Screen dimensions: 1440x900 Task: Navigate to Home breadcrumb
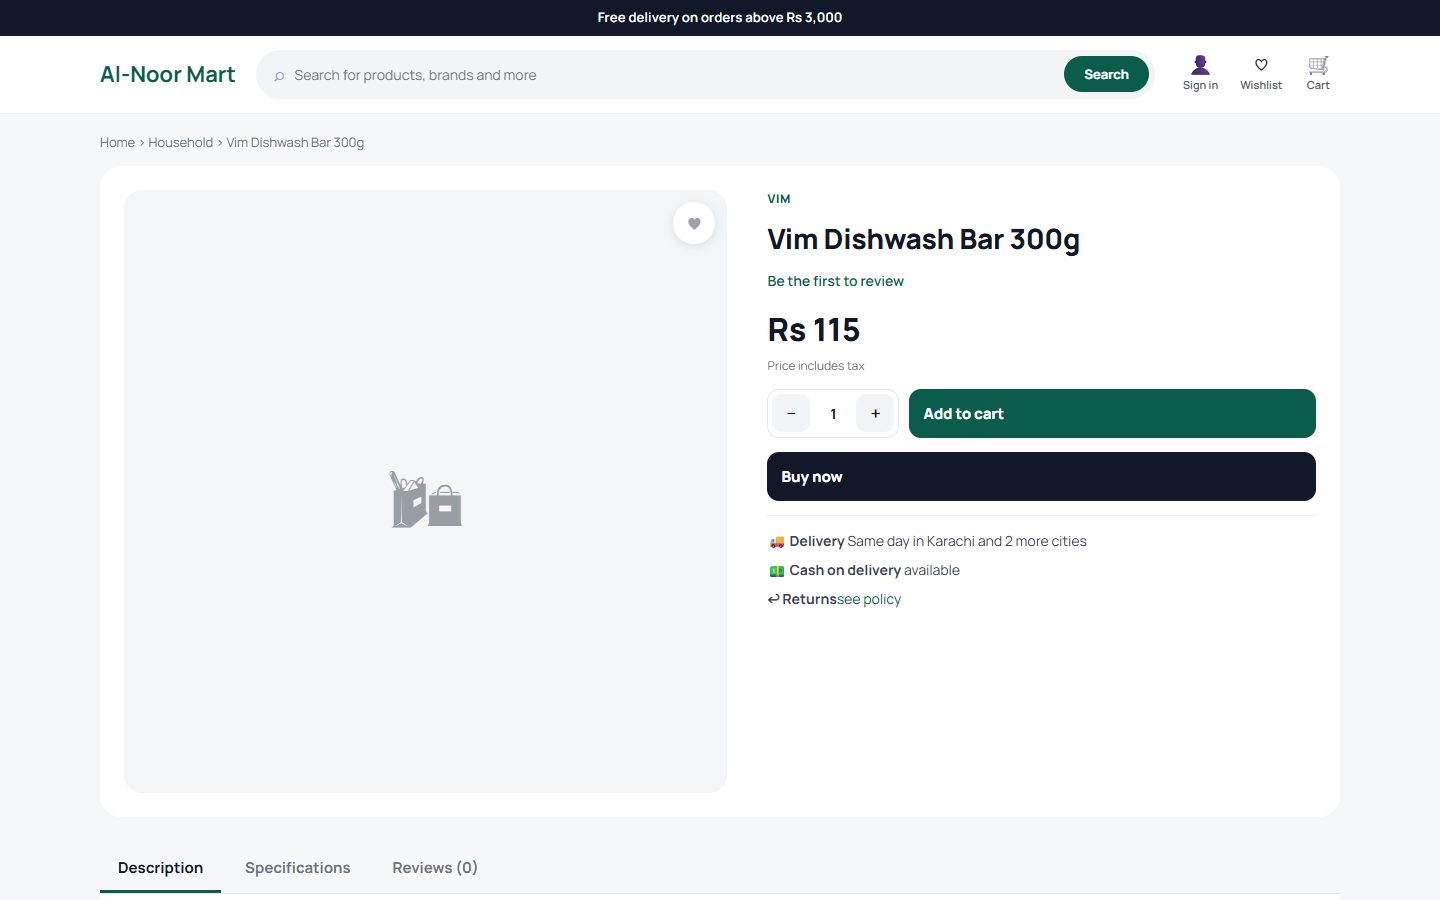point(117,143)
